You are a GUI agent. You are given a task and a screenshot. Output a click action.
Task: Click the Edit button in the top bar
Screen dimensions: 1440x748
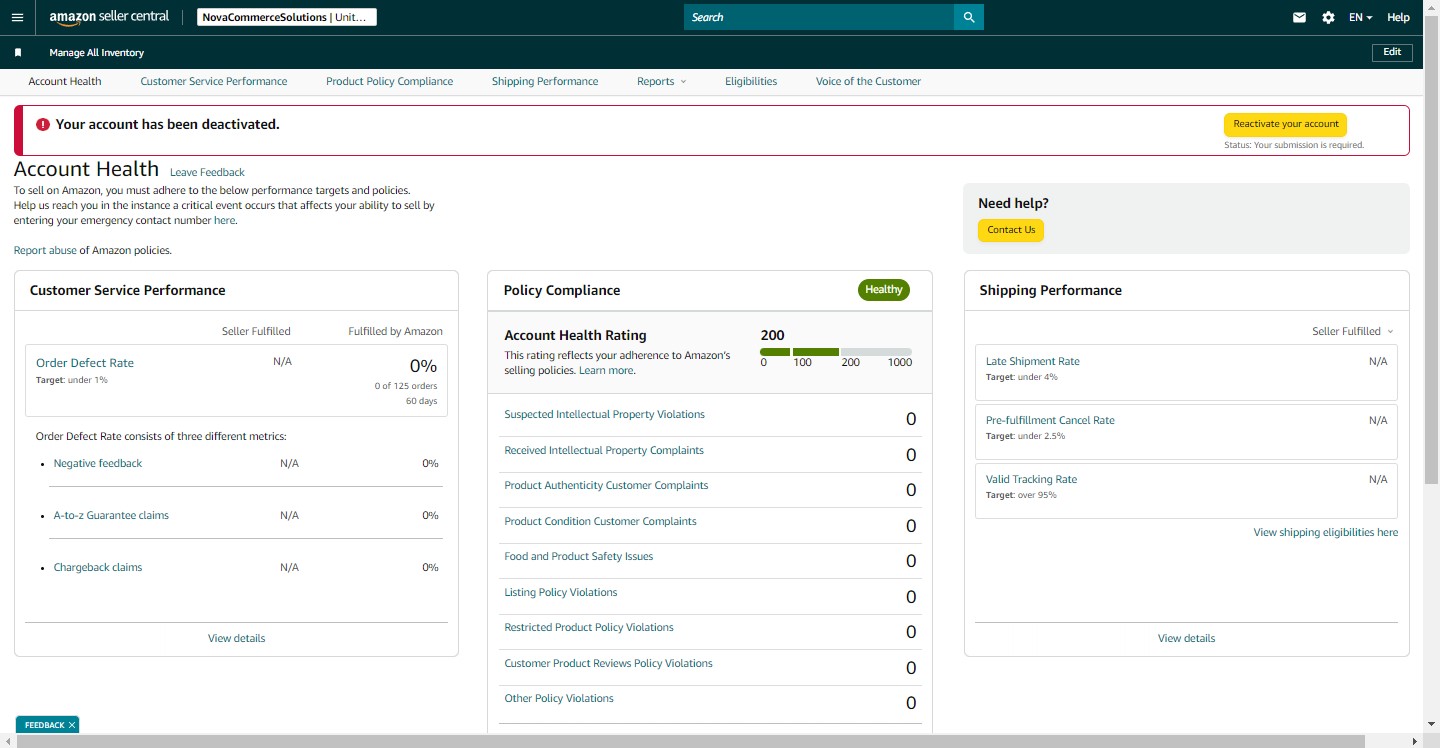(1392, 52)
